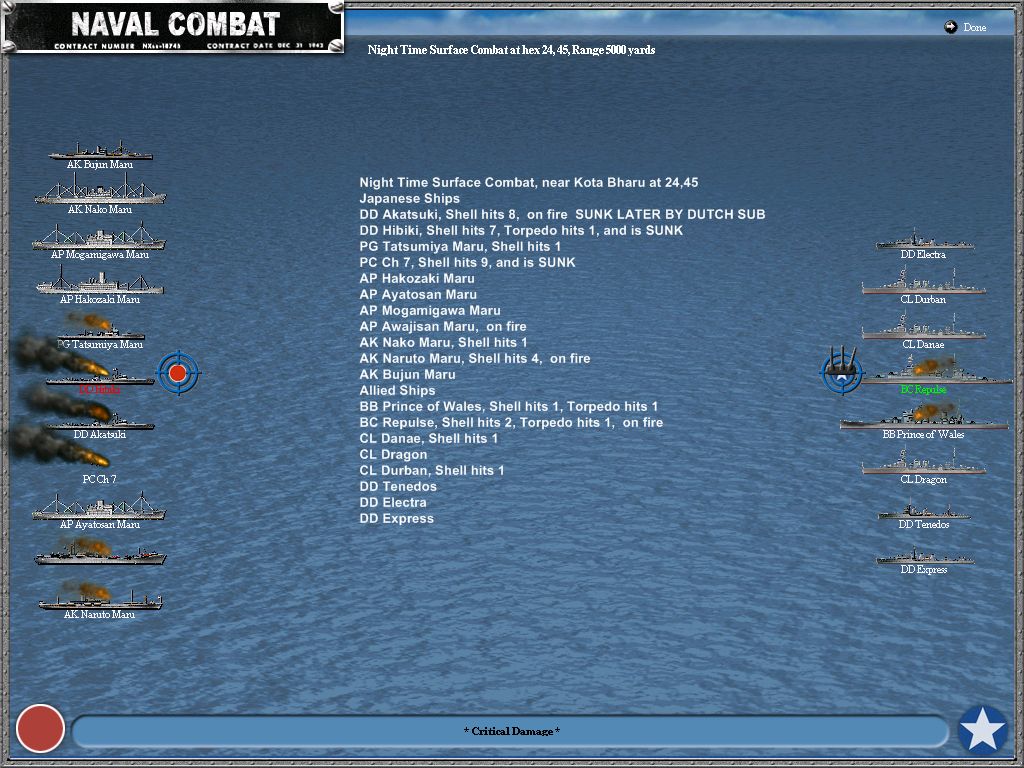Screen dimensions: 1024x768
Task: Click the 'DD Tenedos' report line
Action: click(398, 487)
